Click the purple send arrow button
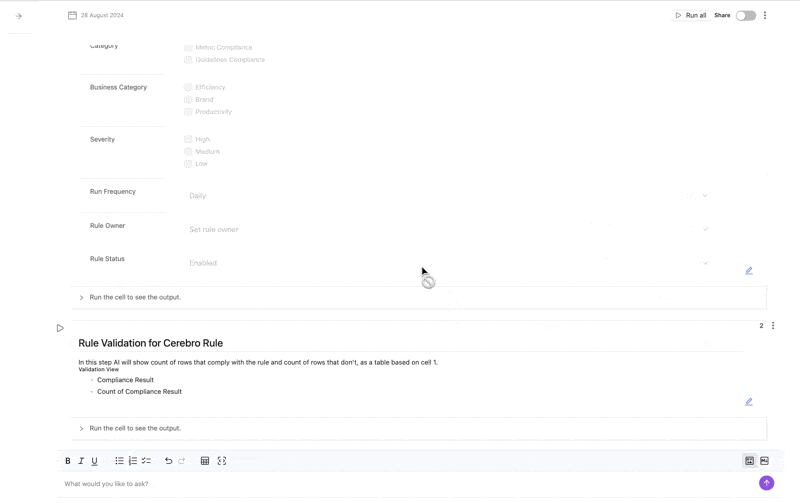Screen dimensions: 800x503 [x=766, y=483]
